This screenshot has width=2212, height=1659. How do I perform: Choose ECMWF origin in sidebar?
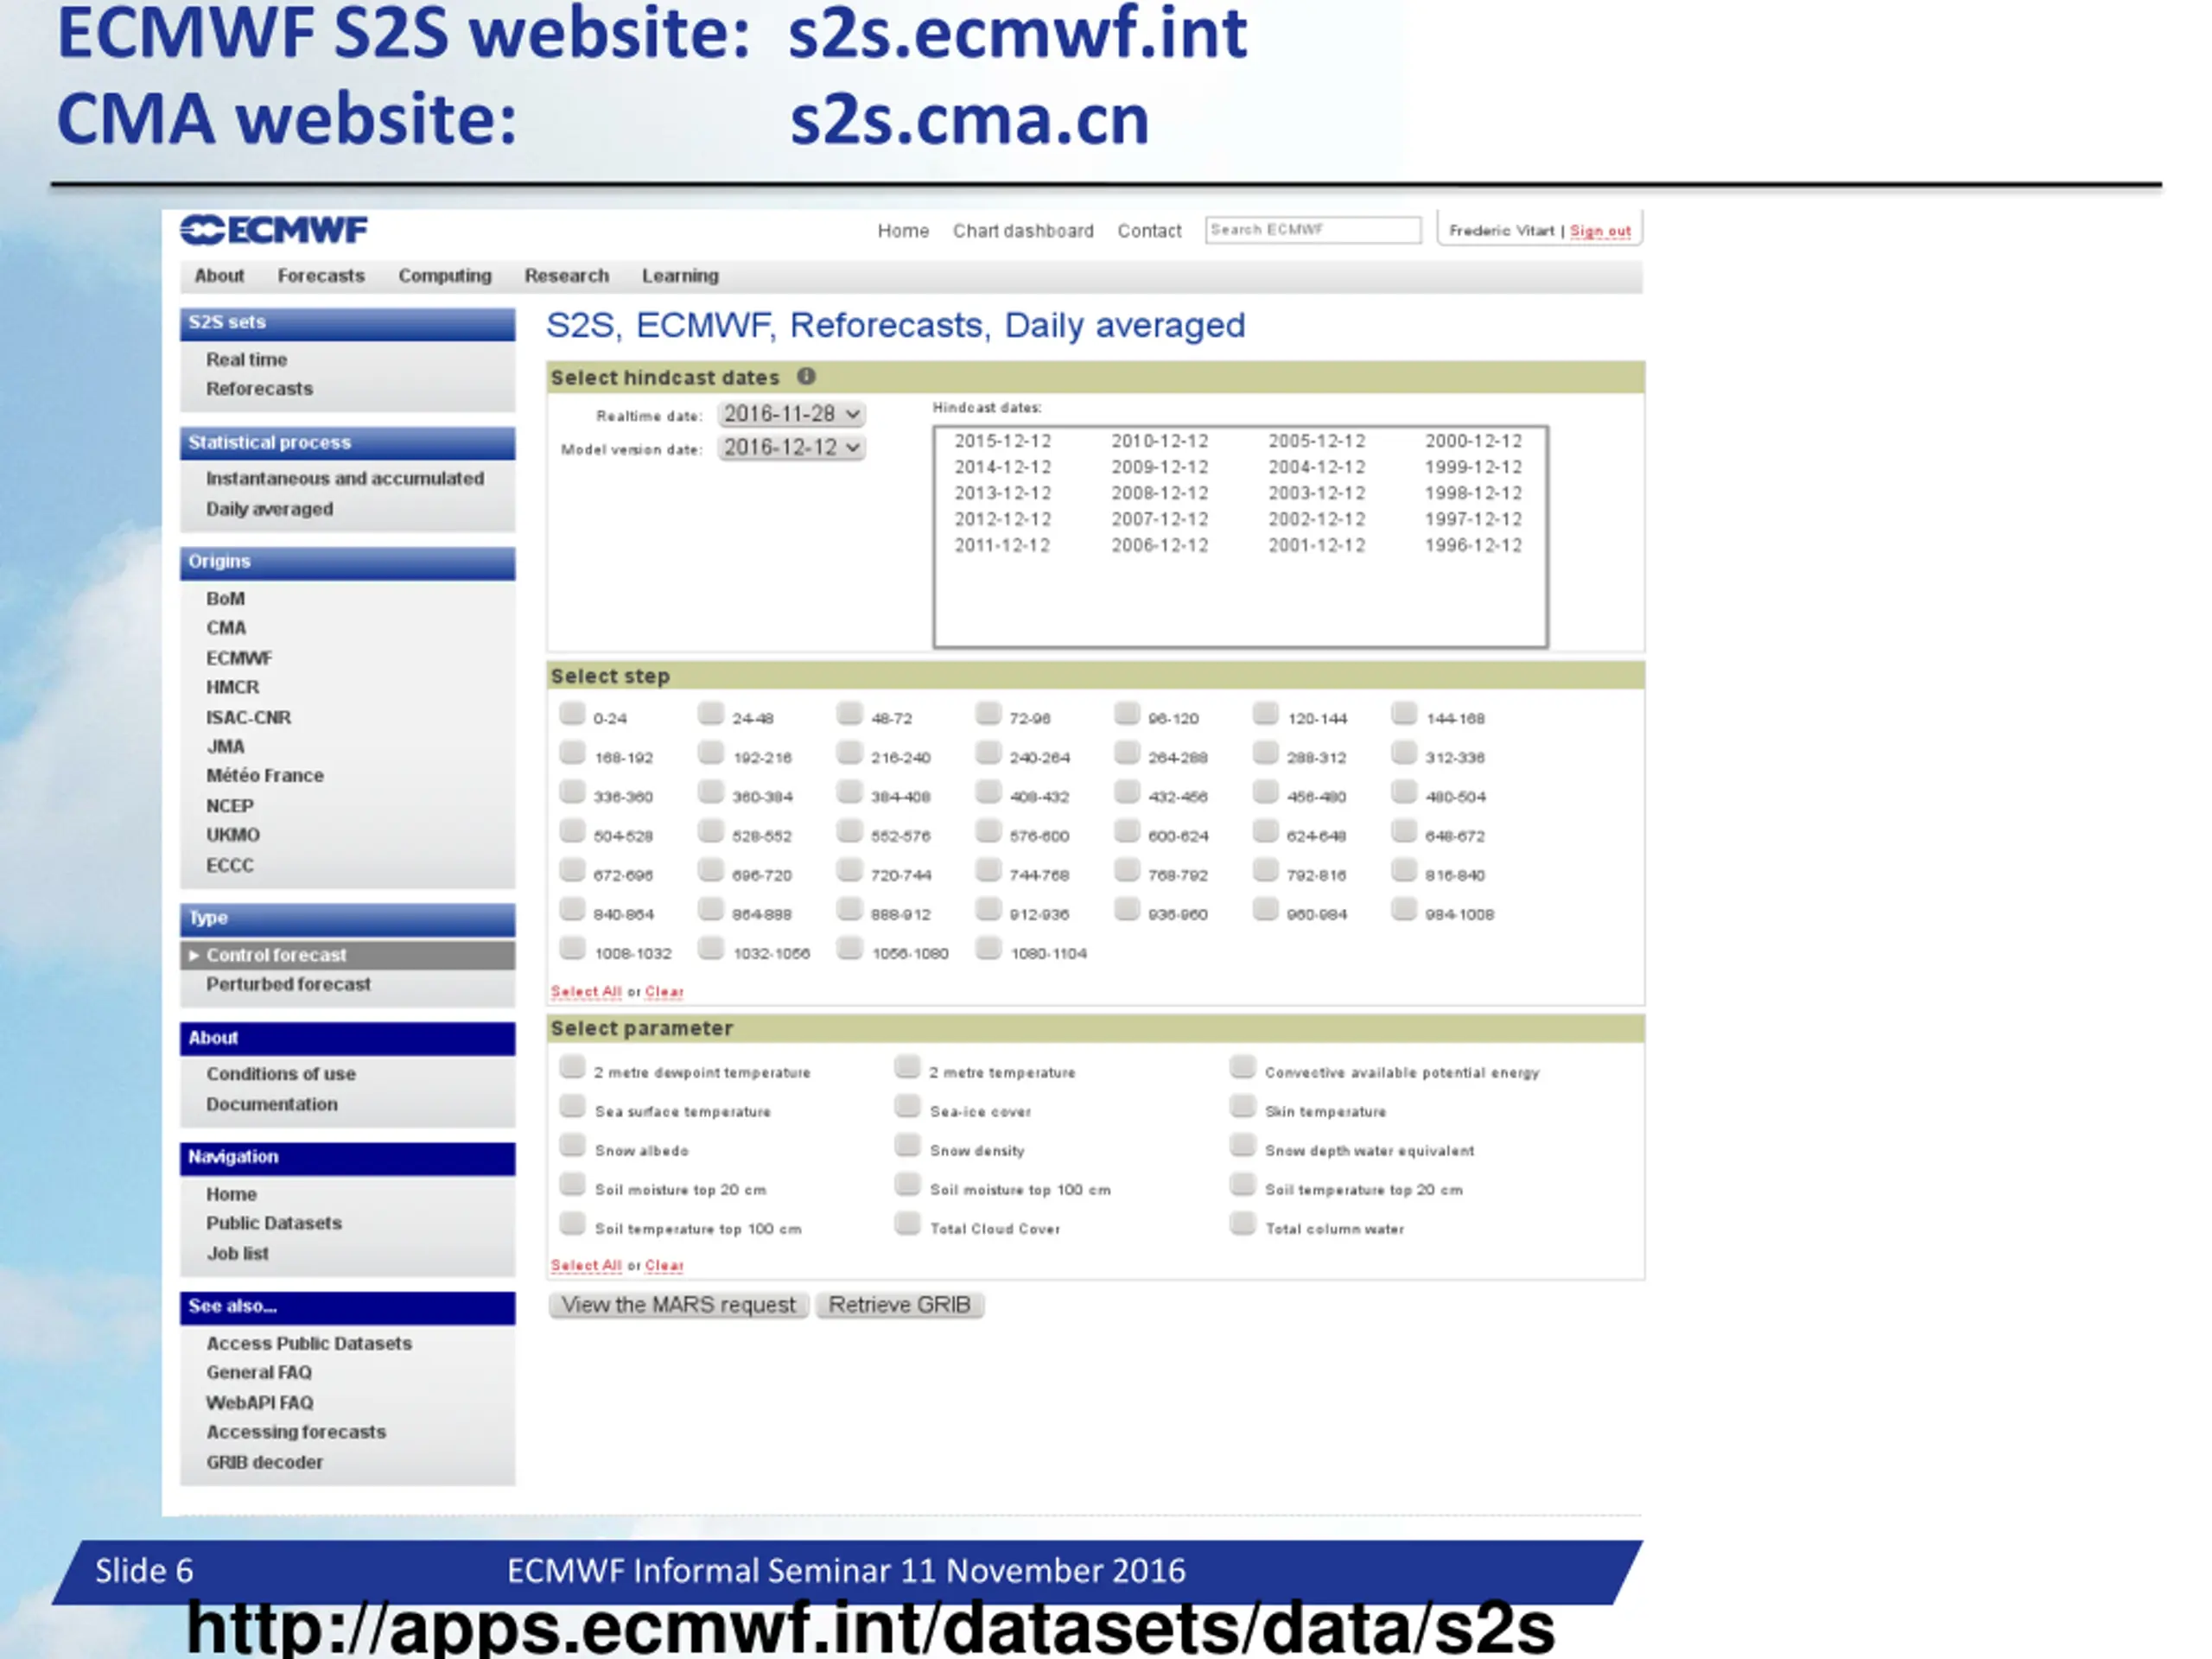click(x=239, y=658)
